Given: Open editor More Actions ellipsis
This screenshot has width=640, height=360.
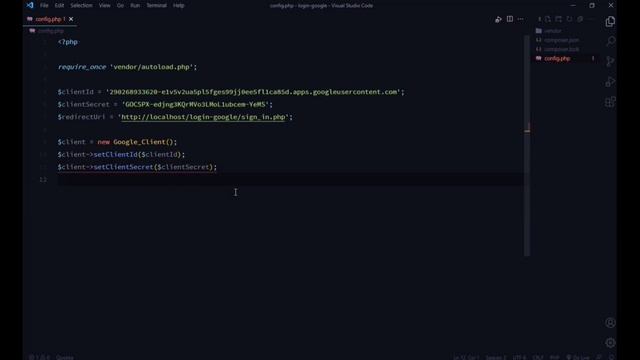Looking at the screenshot, I should (520, 19).
